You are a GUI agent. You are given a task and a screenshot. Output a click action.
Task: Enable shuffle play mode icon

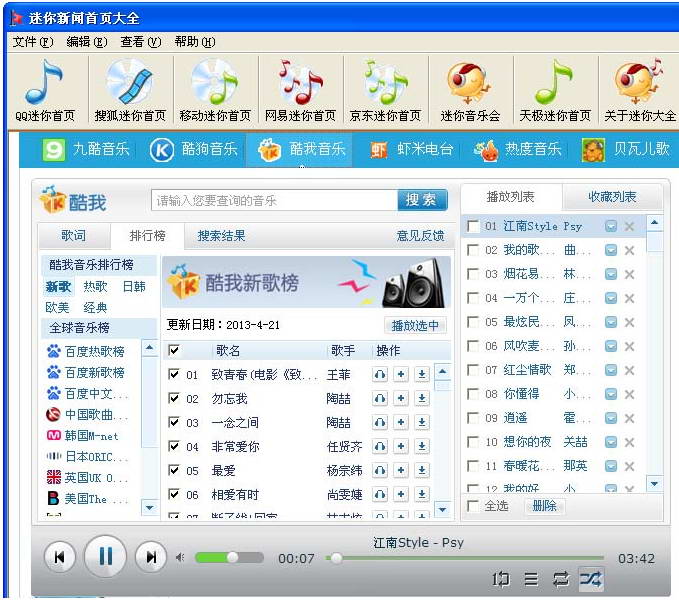pos(591,579)
